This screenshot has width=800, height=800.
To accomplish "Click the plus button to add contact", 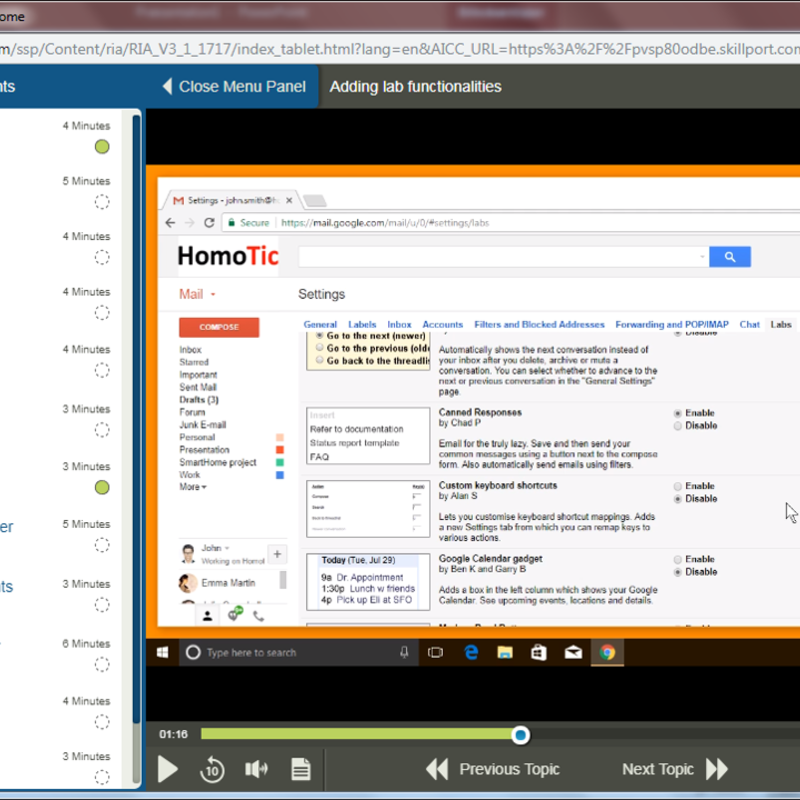I will [277, 554].
